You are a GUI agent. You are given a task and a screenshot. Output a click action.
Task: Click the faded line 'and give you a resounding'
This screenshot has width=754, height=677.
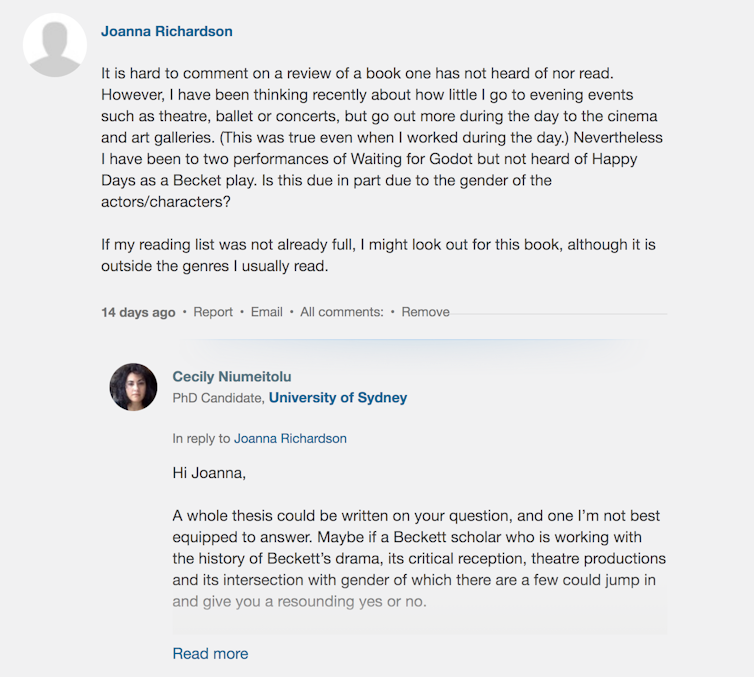(299, 601)
